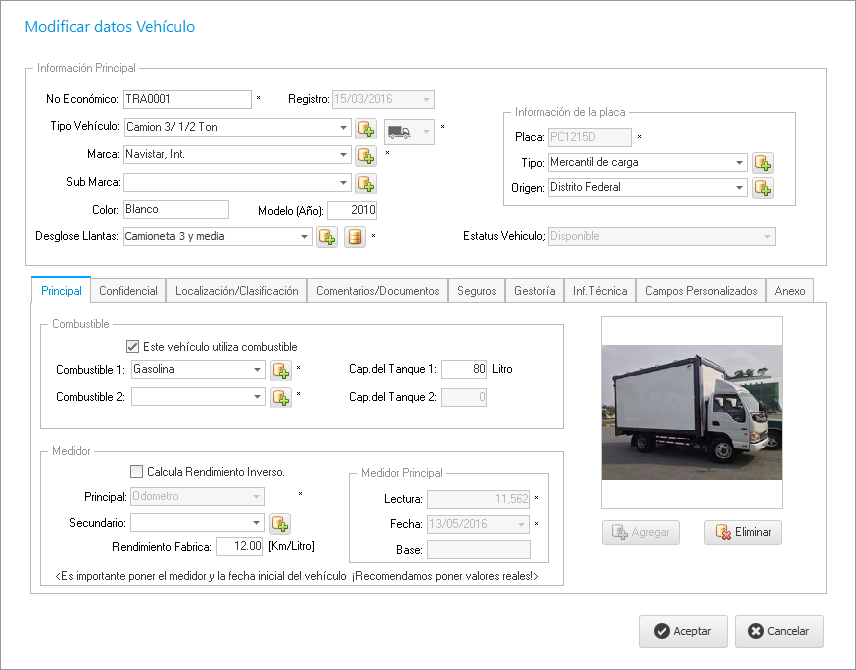Open the Seguros tab
Viewport: 856px width, 670px height.
[476, 291]
